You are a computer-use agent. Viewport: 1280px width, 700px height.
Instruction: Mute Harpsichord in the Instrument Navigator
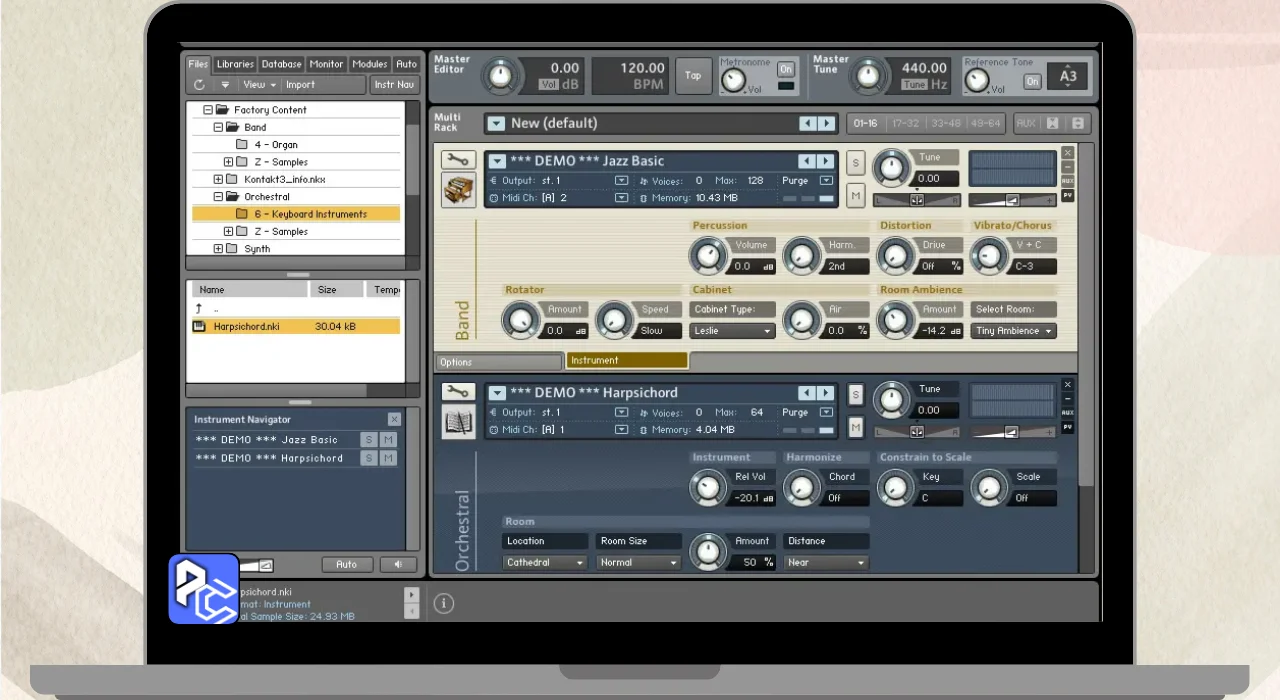coord(388,458)
